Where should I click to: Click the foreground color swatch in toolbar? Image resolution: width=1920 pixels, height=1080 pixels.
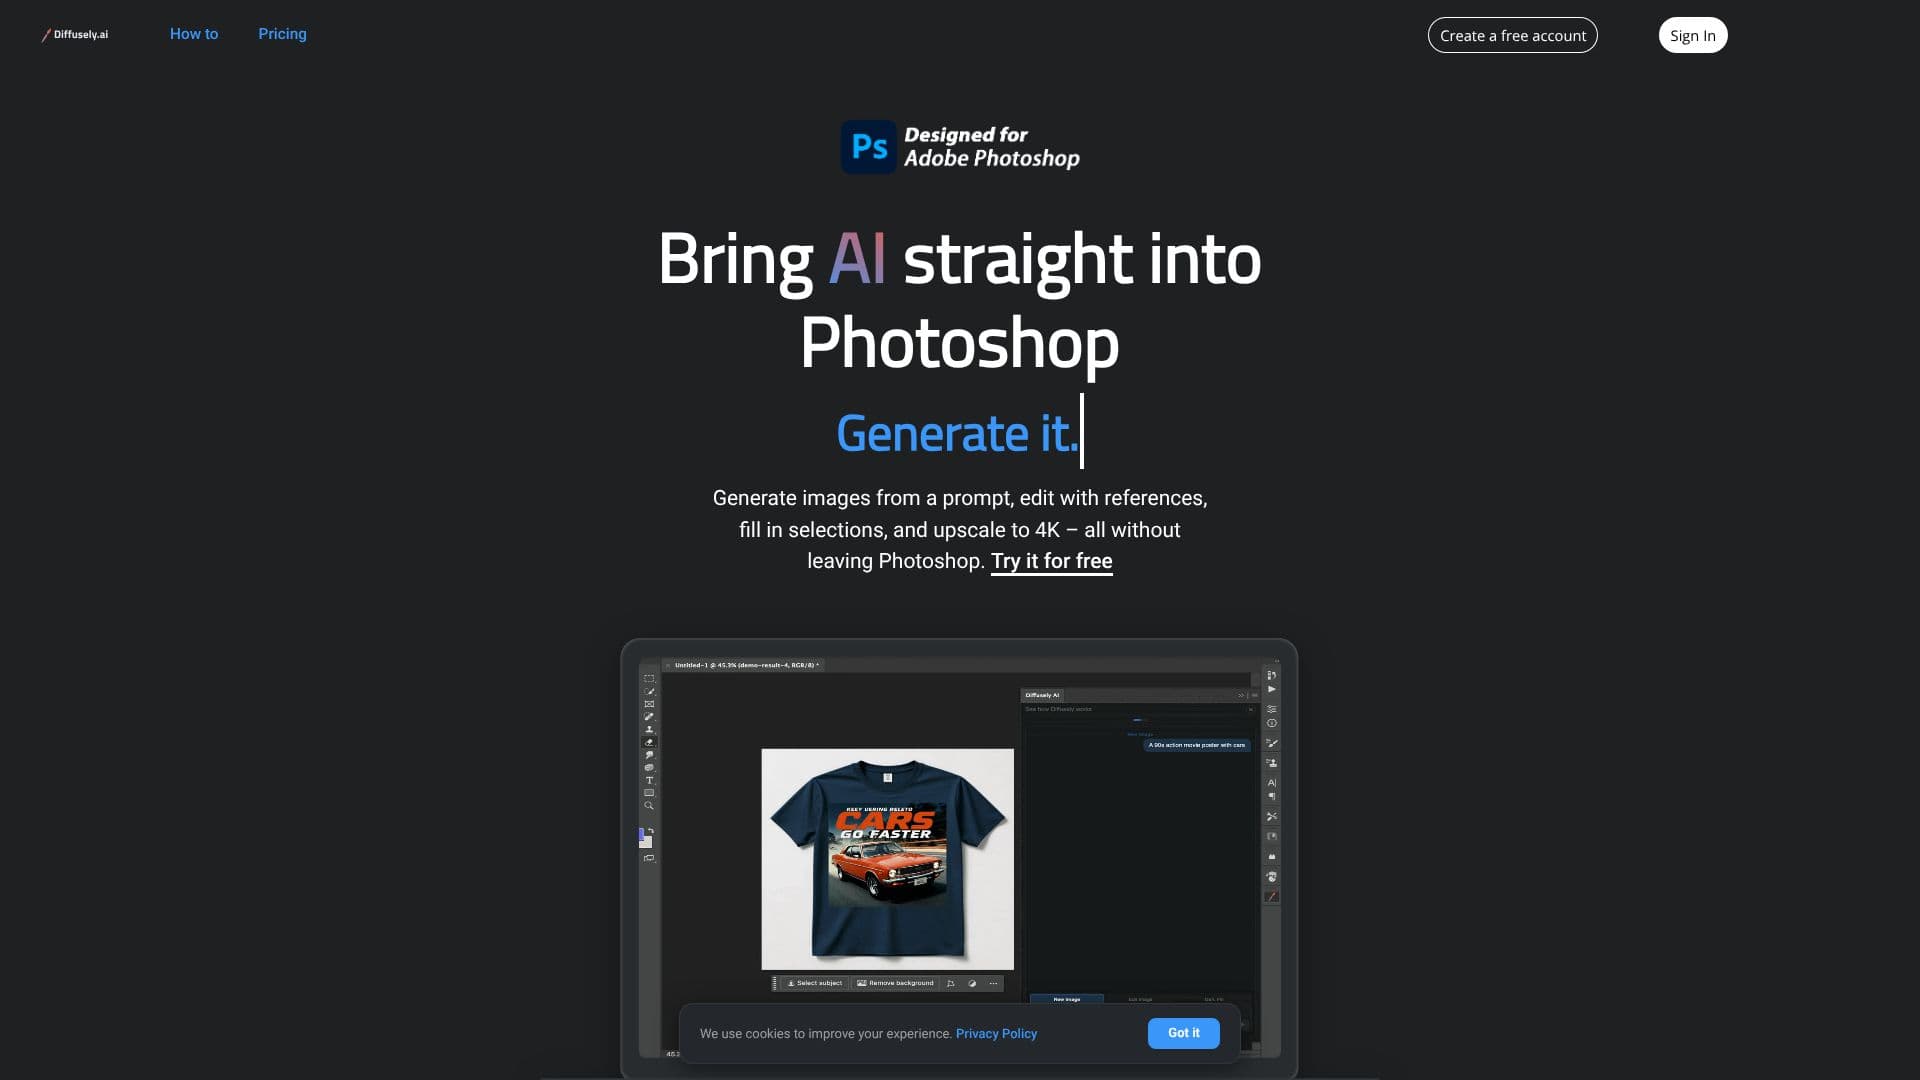click(642, 833)
